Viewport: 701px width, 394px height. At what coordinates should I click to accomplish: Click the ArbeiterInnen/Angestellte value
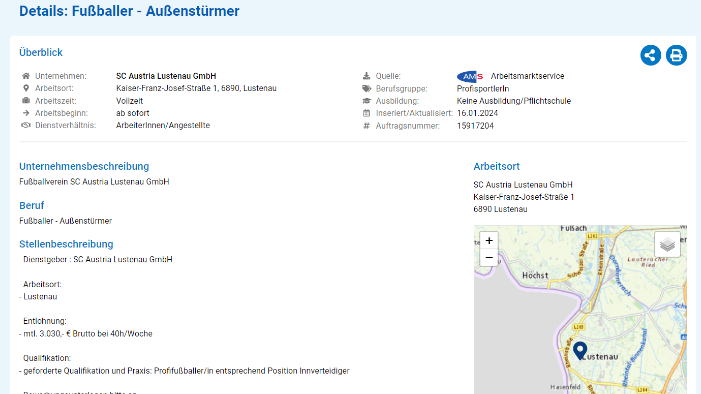tap(163, 125)
